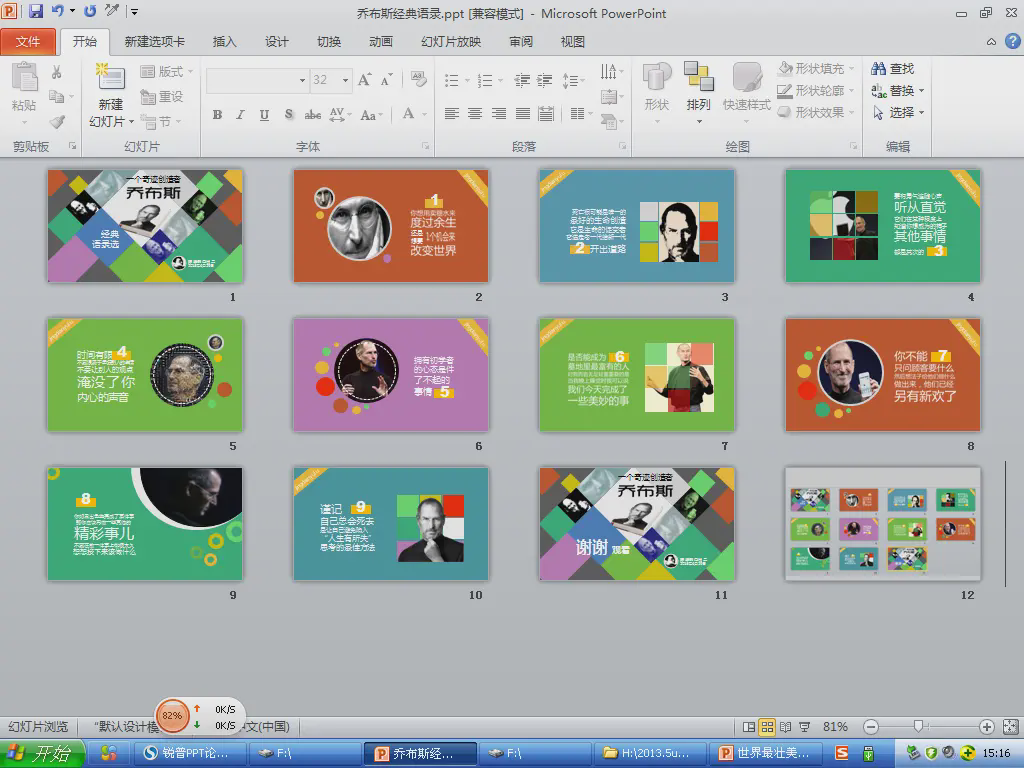Open the font size dropdown showing 32

(x=346, y=80)
